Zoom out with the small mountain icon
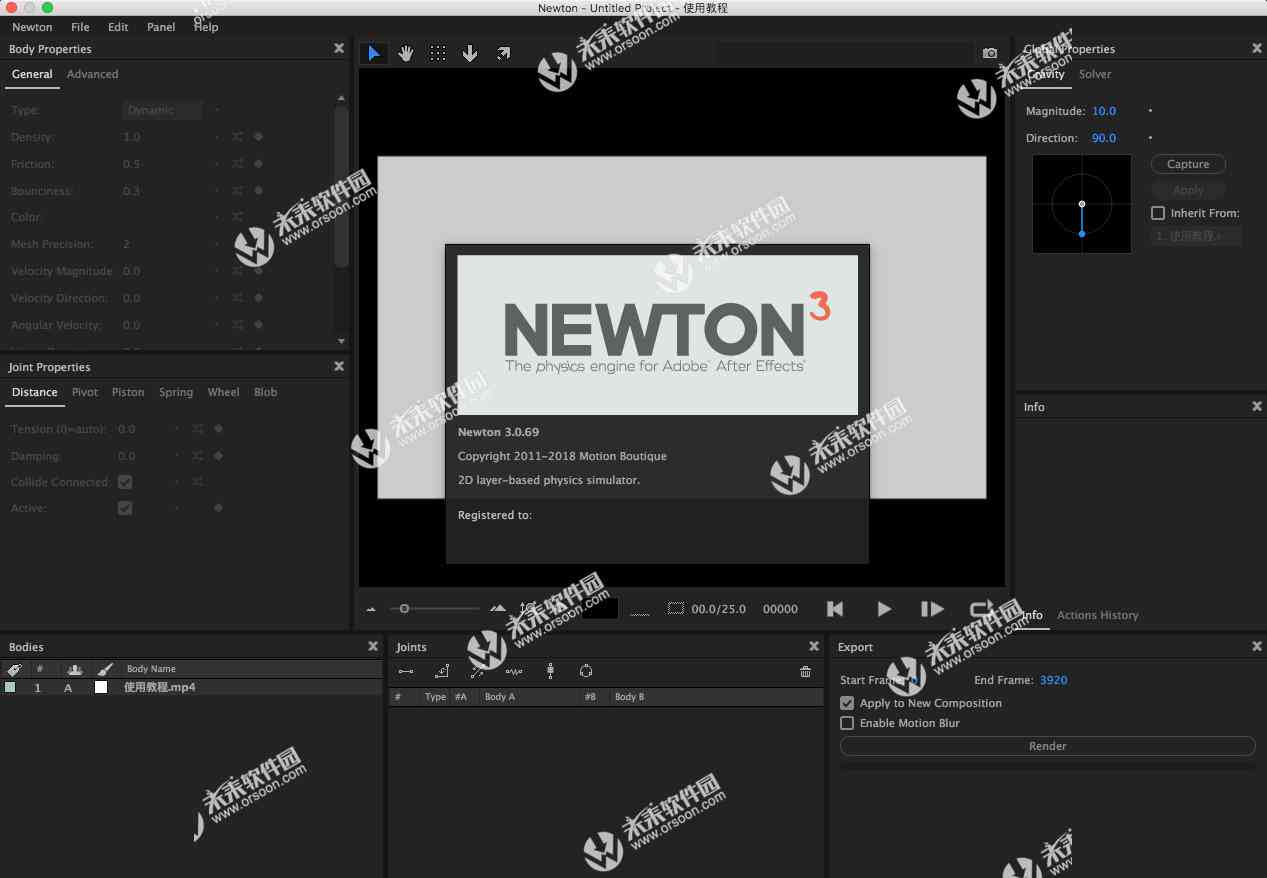Screen dimensions: 1267x878 371,609
